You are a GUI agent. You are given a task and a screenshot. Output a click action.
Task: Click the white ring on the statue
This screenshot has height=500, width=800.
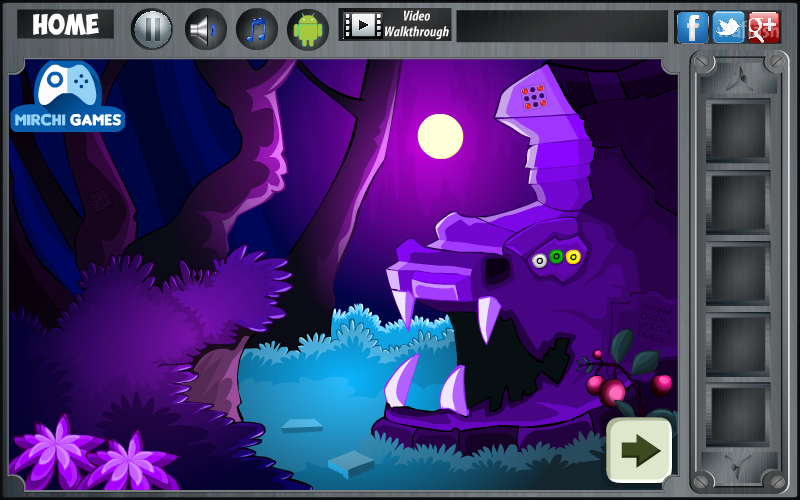point(539,261)
